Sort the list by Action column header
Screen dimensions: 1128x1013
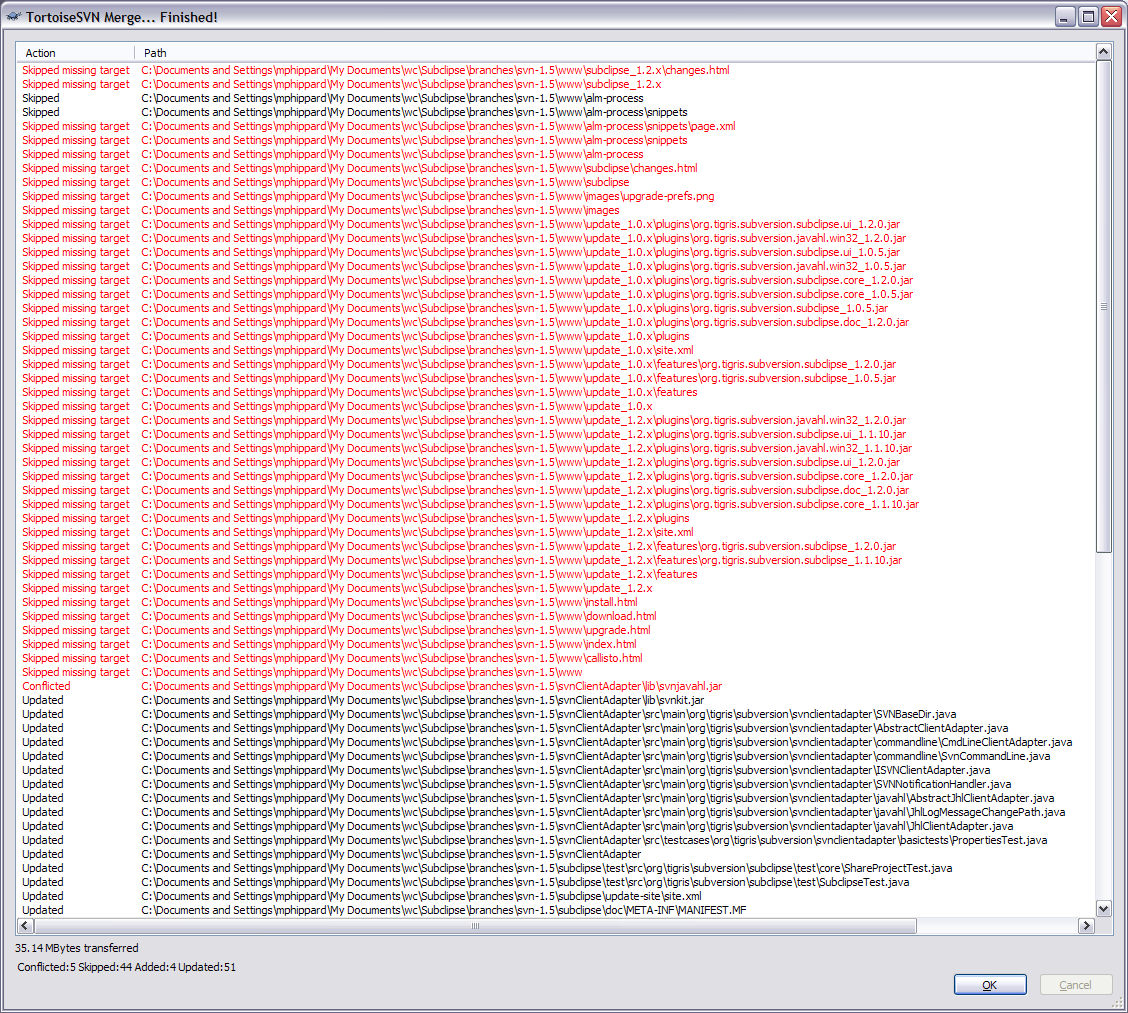75,53
